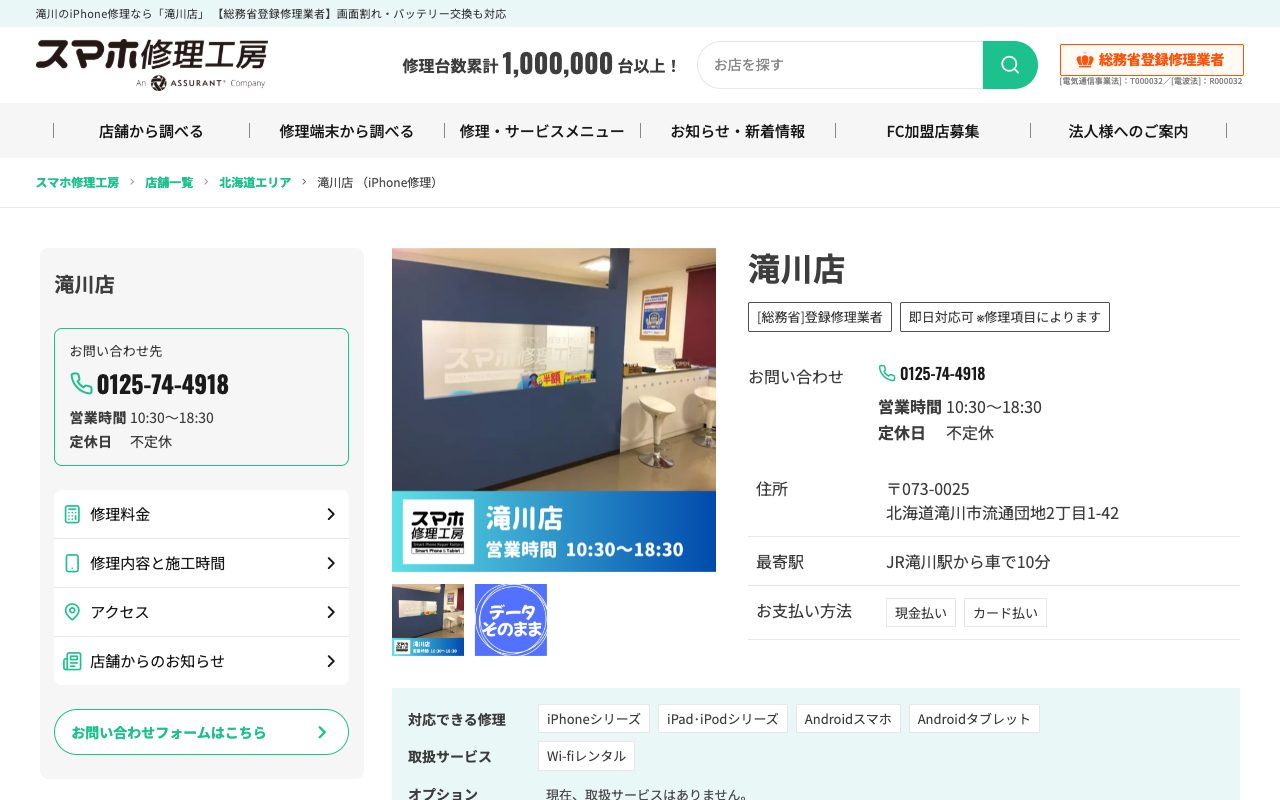Click the sidebar phone handset icon
1280x800 pixels.
click(x=81, y=384)
